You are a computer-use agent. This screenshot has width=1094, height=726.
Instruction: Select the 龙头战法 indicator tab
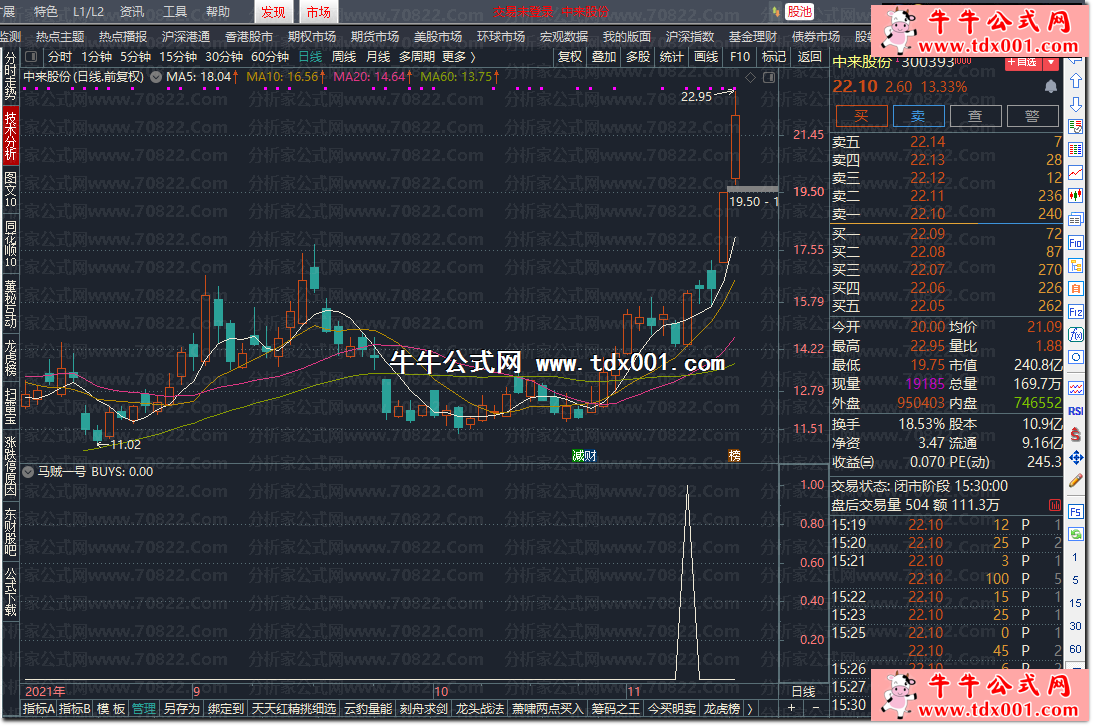(x=480, y=708)
